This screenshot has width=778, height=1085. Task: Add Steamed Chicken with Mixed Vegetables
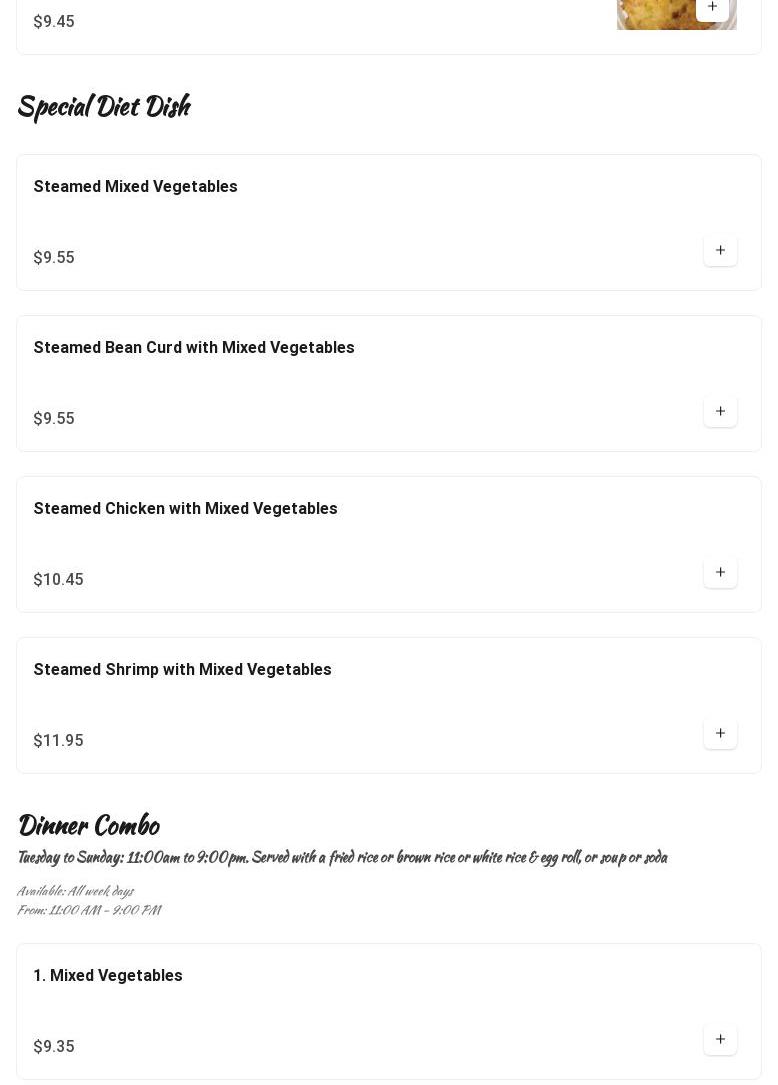tap(720, 572)
